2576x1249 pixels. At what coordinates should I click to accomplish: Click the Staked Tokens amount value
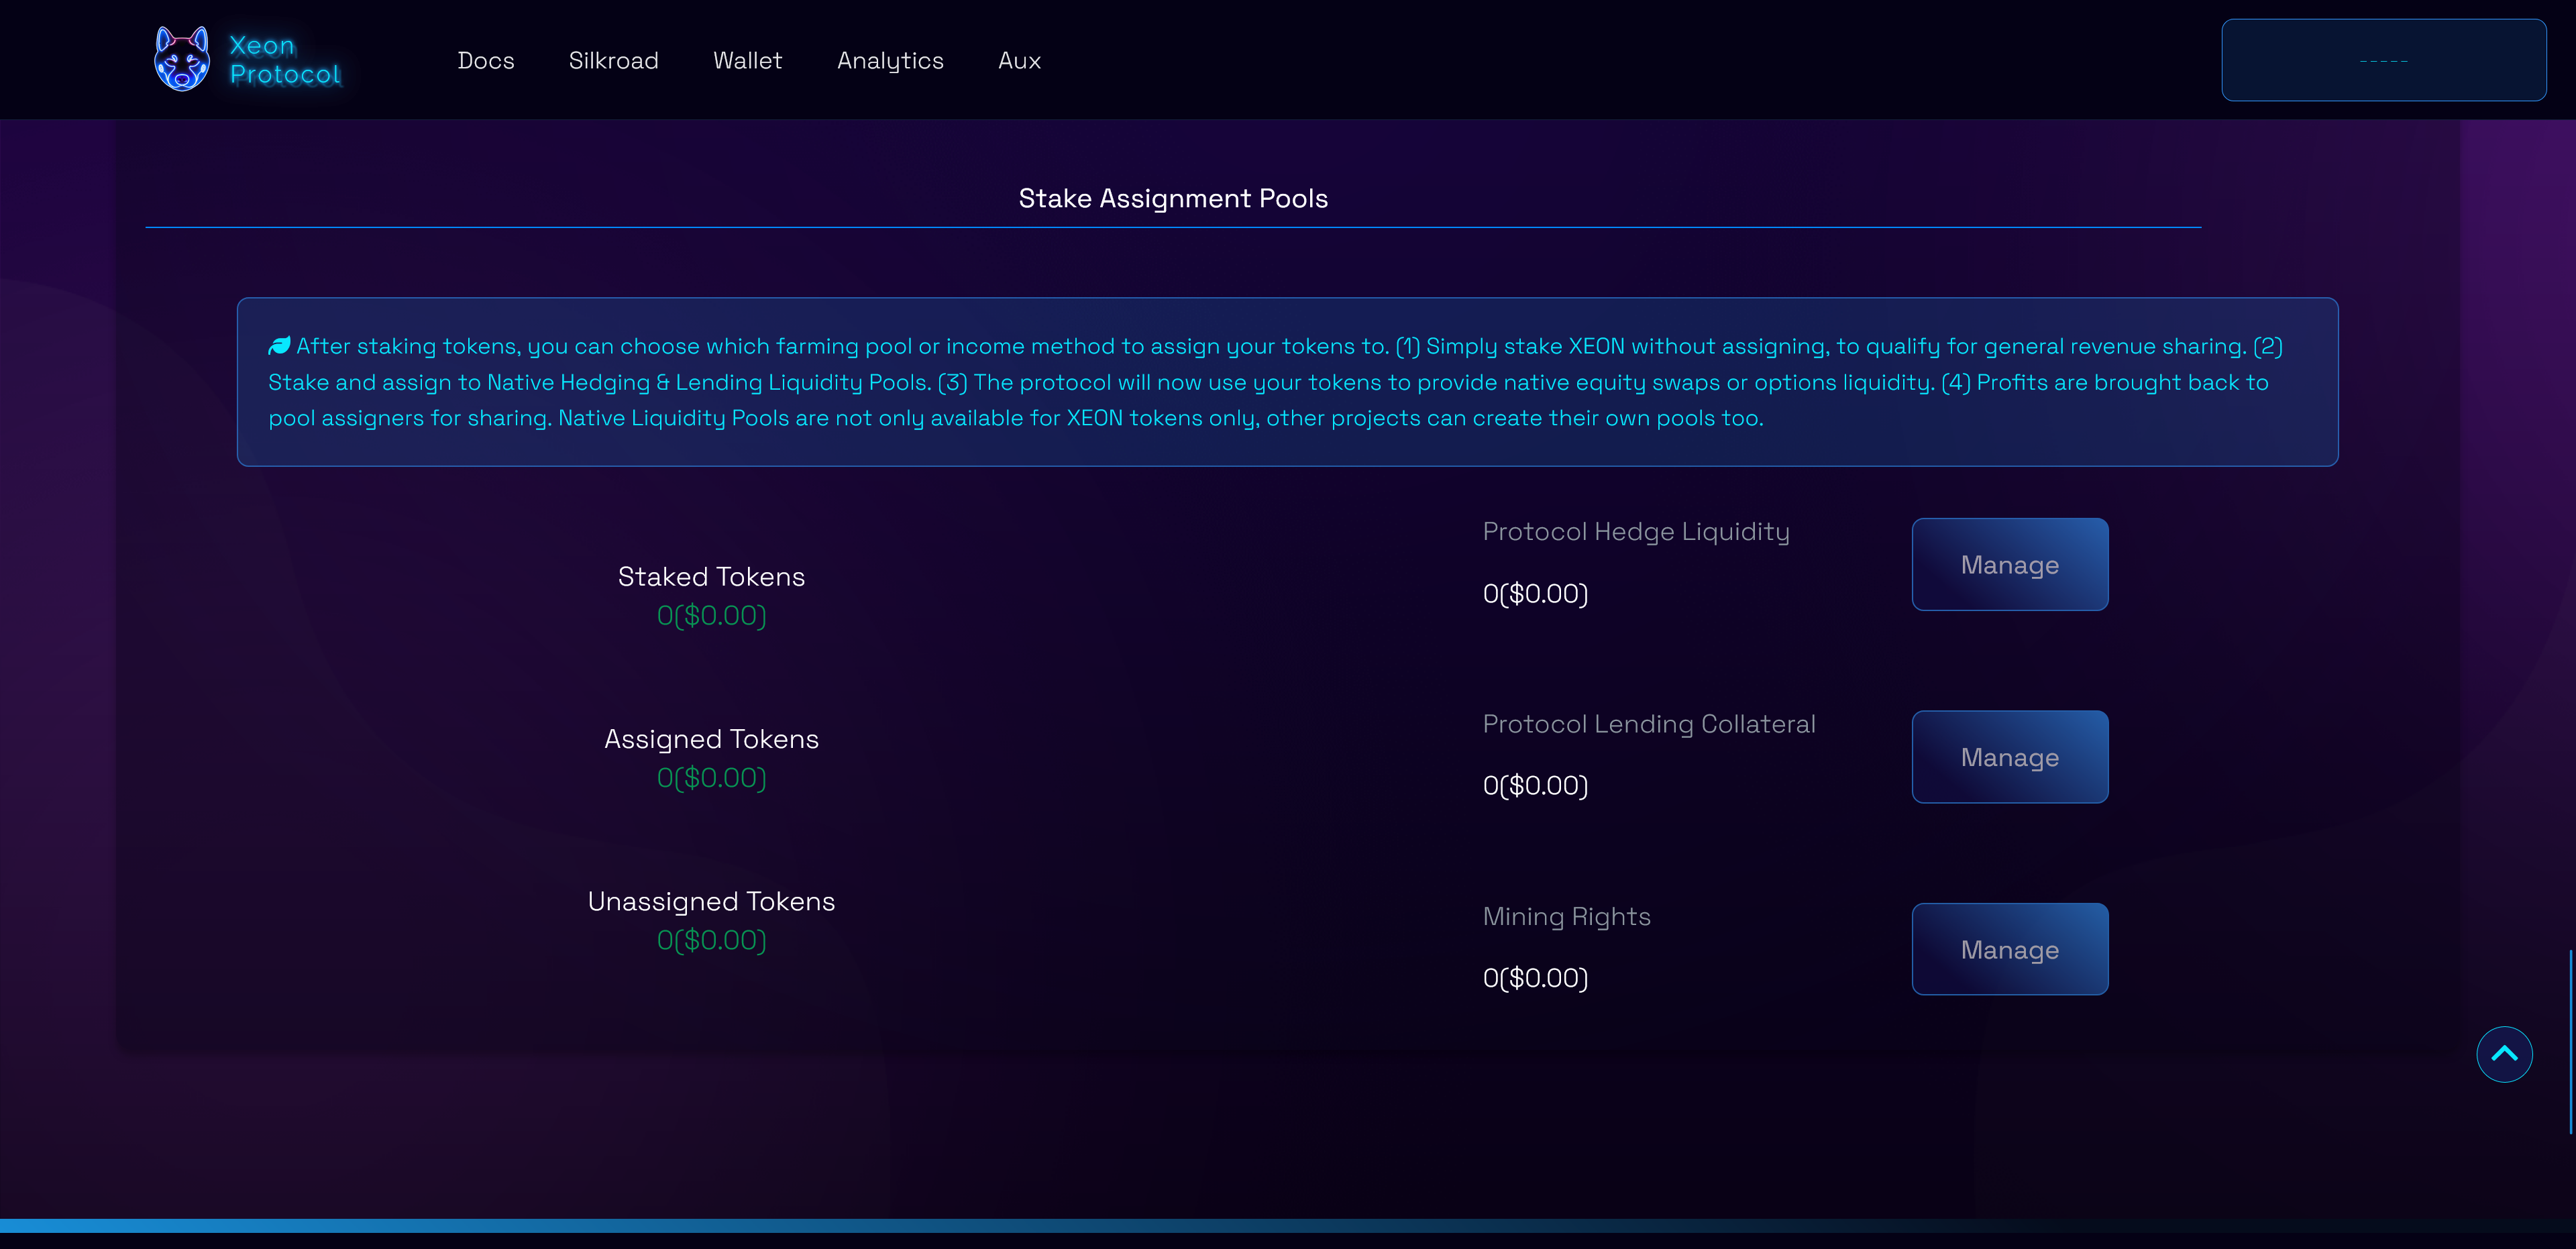[711, 616]
